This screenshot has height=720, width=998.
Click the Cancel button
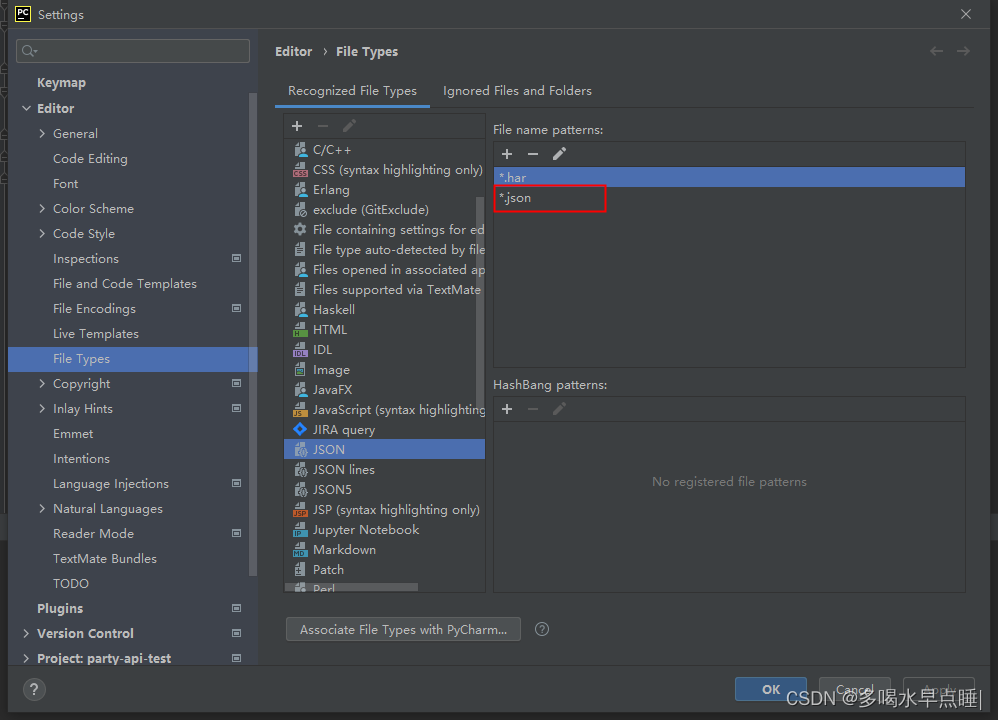pyautogui.click(x=855, y=689)
